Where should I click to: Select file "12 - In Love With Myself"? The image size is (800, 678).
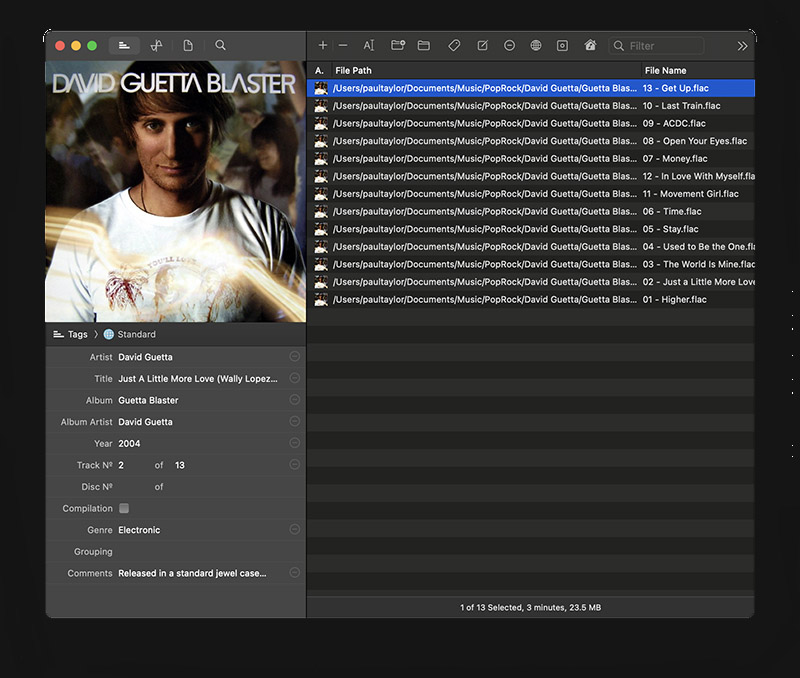[531, 176]
